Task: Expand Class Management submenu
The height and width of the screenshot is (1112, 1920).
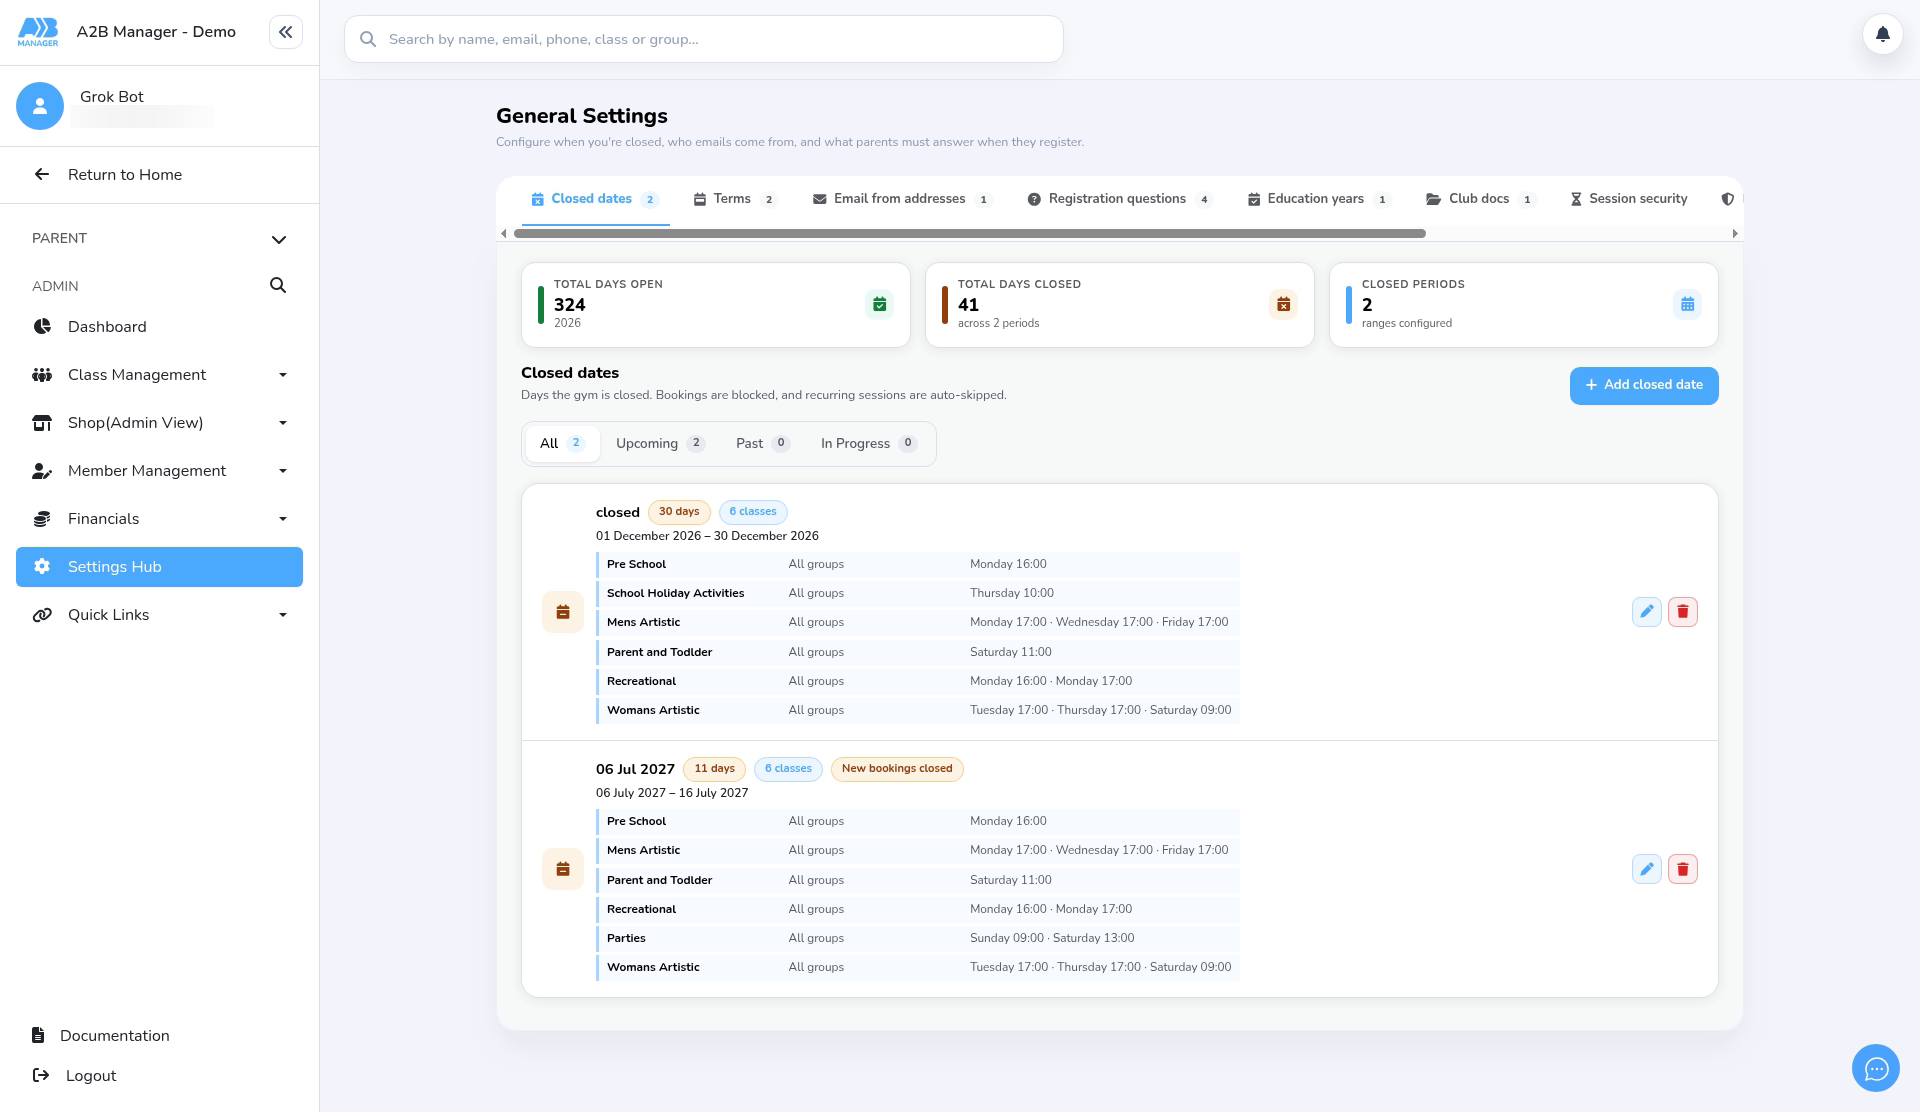Action: [283, 375]
